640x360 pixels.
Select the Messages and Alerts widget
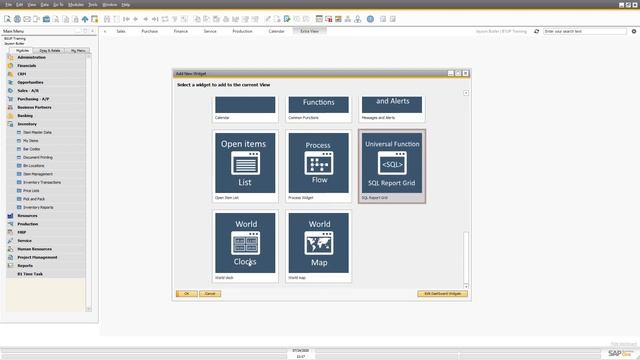click(392, 109)
